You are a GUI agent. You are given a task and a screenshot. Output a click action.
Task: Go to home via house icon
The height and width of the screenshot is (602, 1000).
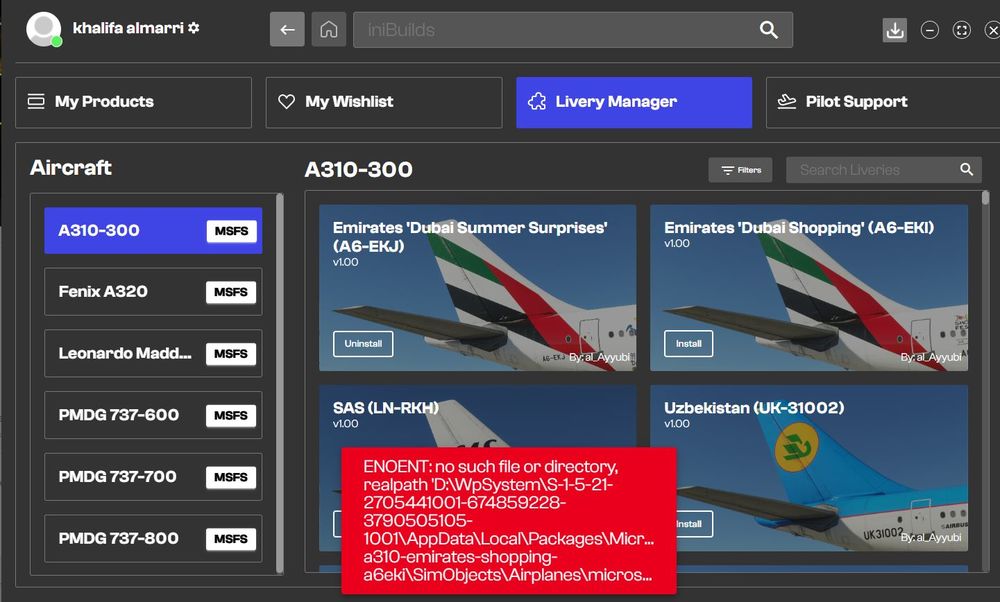328,30
